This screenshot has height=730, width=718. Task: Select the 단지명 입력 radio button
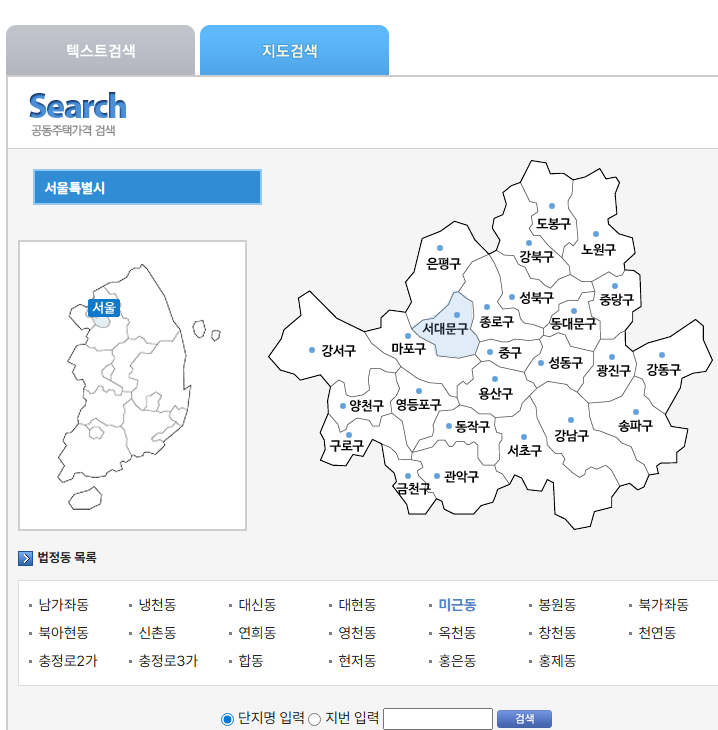point(227,719)
